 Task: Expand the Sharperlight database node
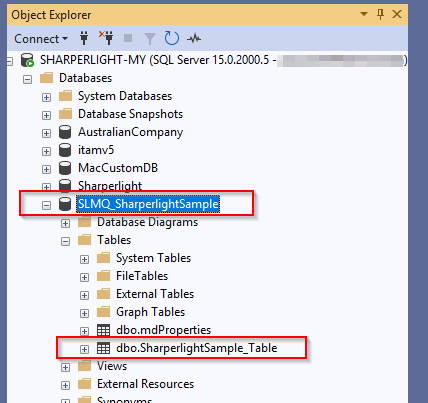tap(46, 187)
